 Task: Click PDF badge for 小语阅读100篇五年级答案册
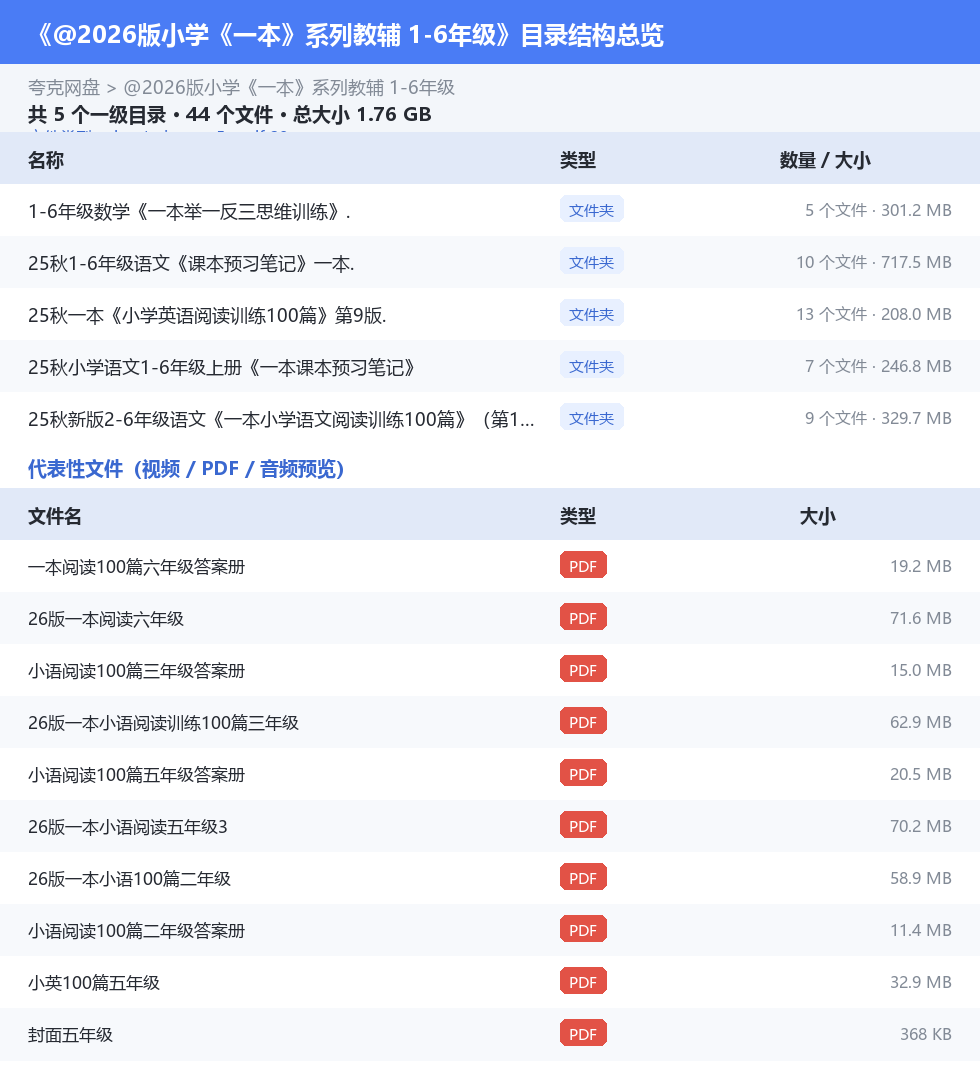click(x=583, y=774)
